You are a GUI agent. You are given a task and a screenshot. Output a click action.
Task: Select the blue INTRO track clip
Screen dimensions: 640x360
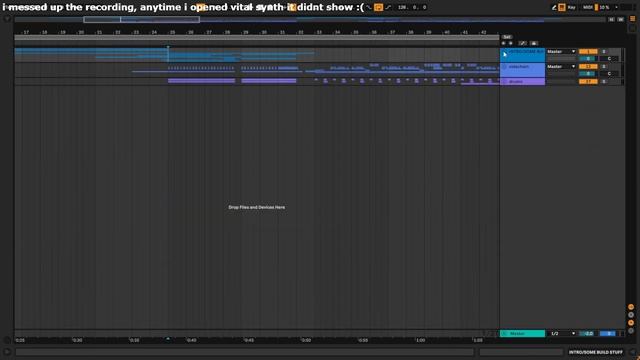pyautogui.click(x=91, y=51)
